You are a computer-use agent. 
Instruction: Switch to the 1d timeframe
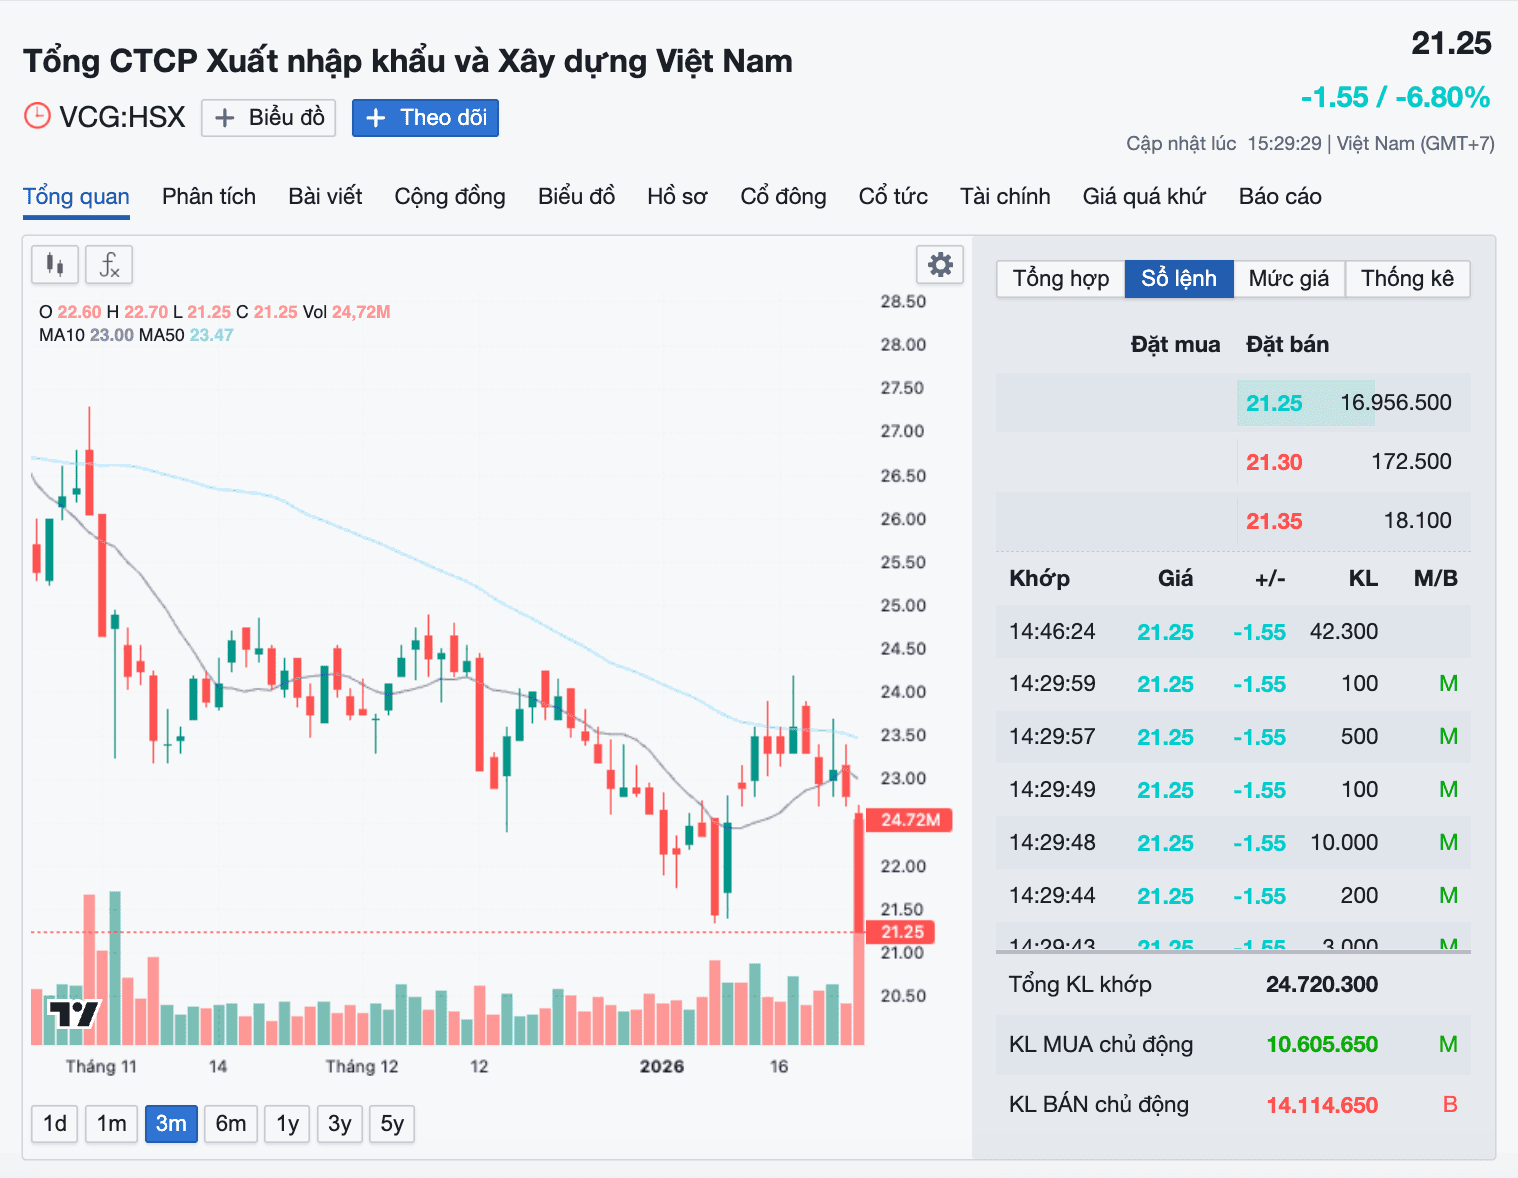click(x=54, y=1123)
